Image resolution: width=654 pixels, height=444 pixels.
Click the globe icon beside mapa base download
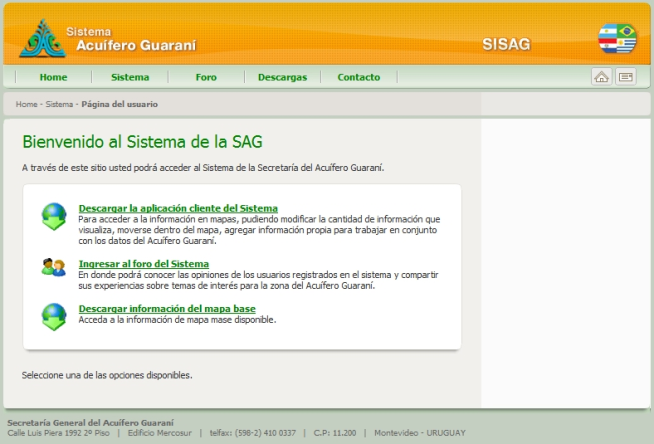[x=53, y=316]
